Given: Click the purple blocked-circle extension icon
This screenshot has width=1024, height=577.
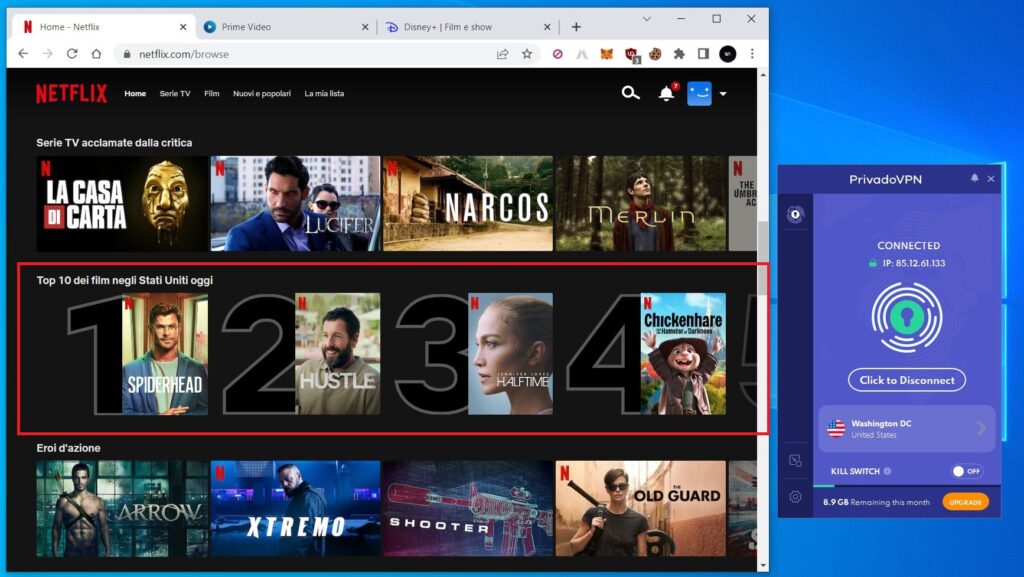Looking at the screenshot, I should coord(558,54).
